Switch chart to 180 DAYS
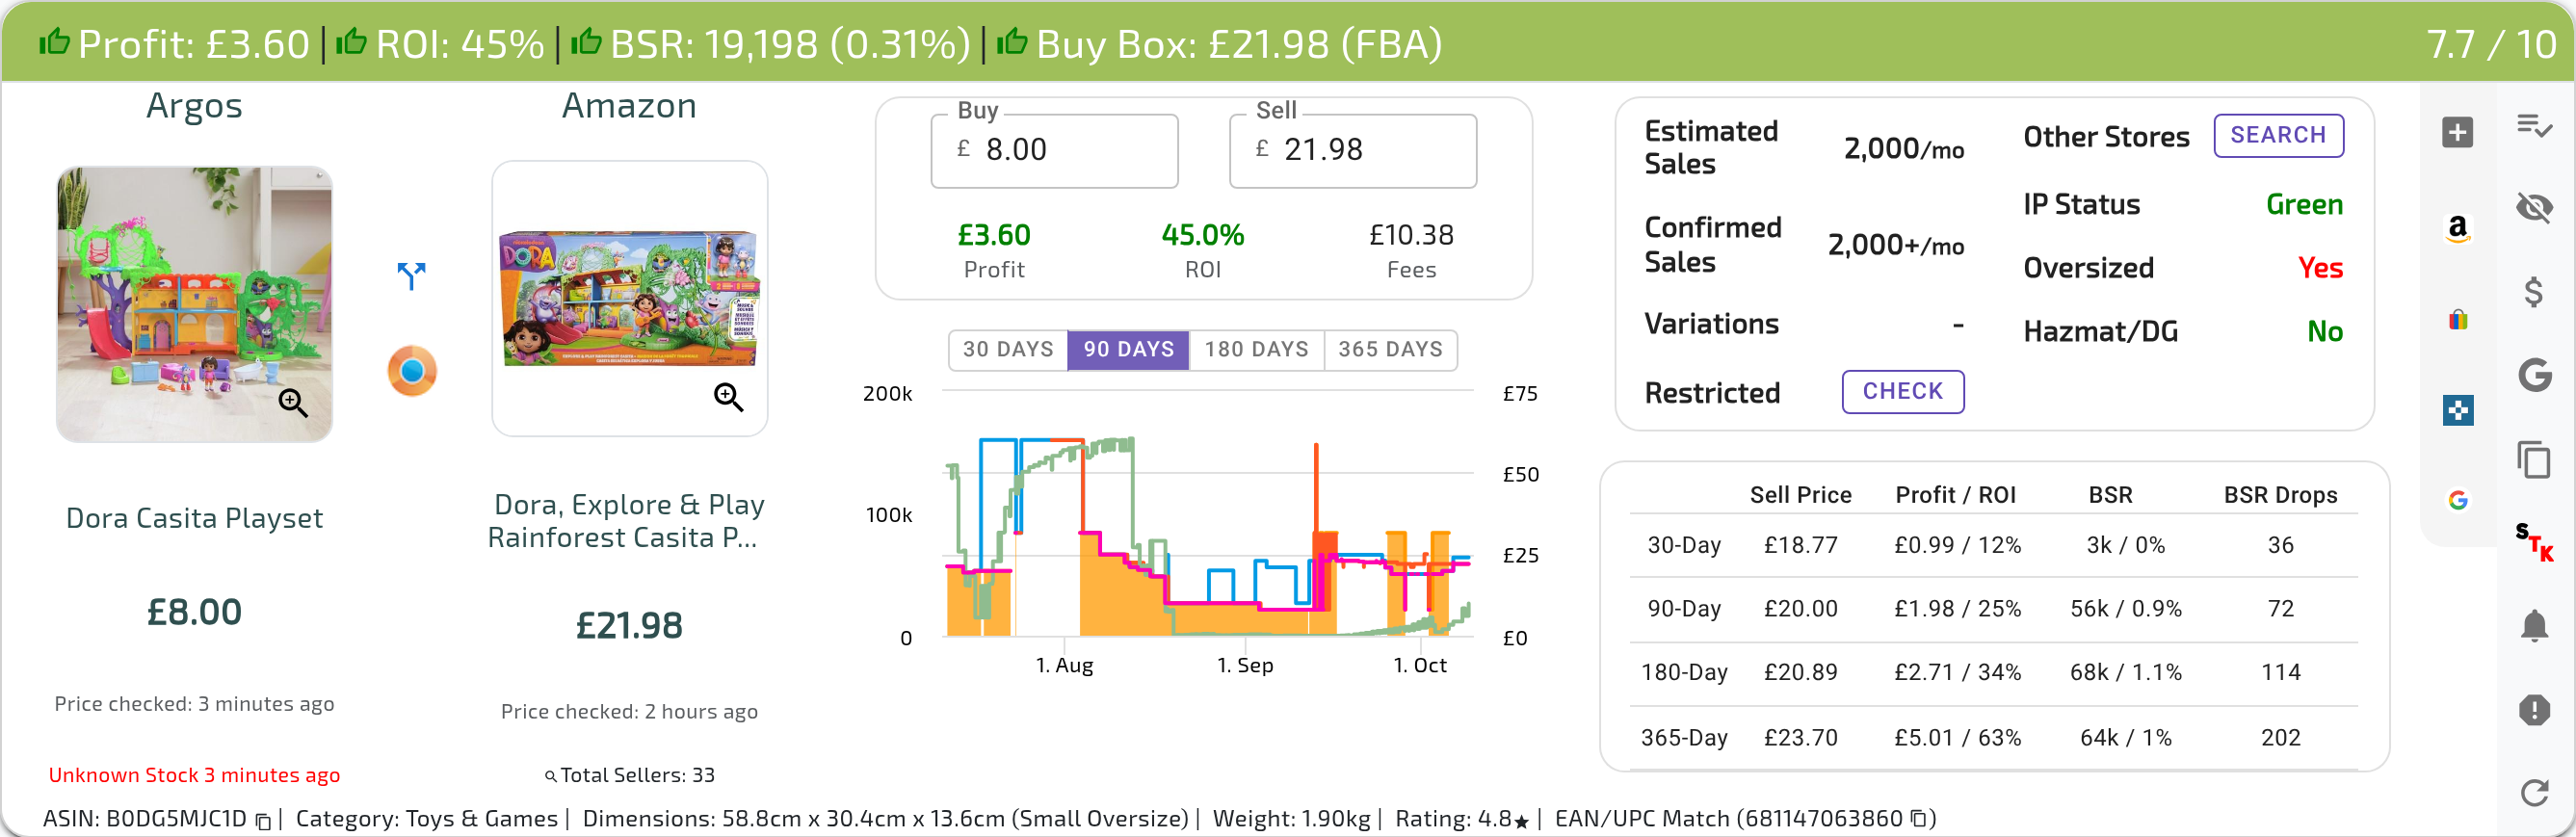 pyautogui.click(x=1256, y=350)
